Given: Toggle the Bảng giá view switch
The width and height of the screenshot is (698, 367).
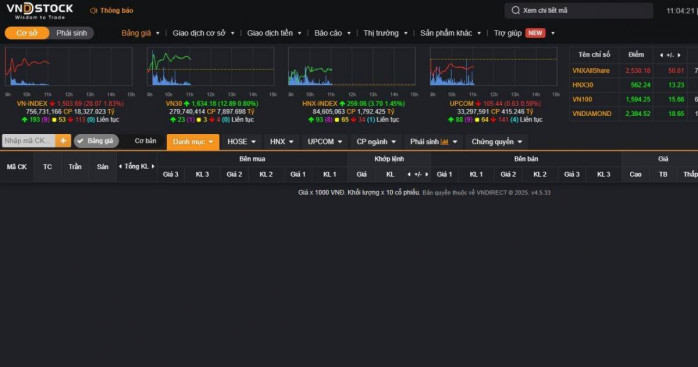Looking at the screenshot, I should (96, 141).
